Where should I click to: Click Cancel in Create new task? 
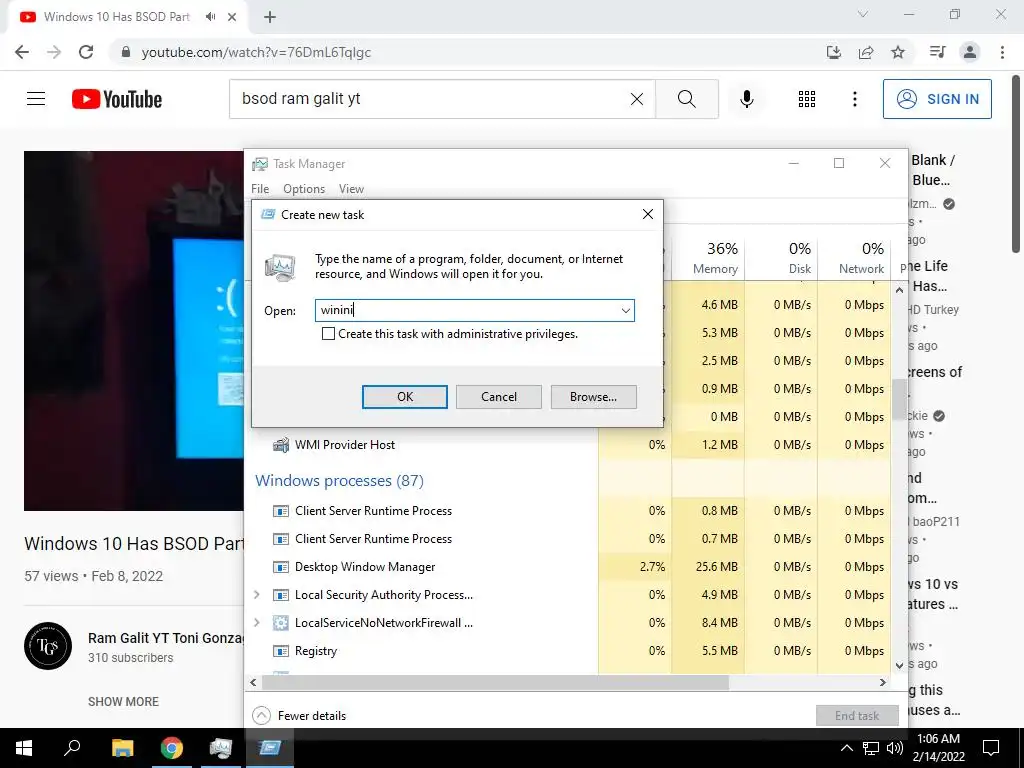499,396
